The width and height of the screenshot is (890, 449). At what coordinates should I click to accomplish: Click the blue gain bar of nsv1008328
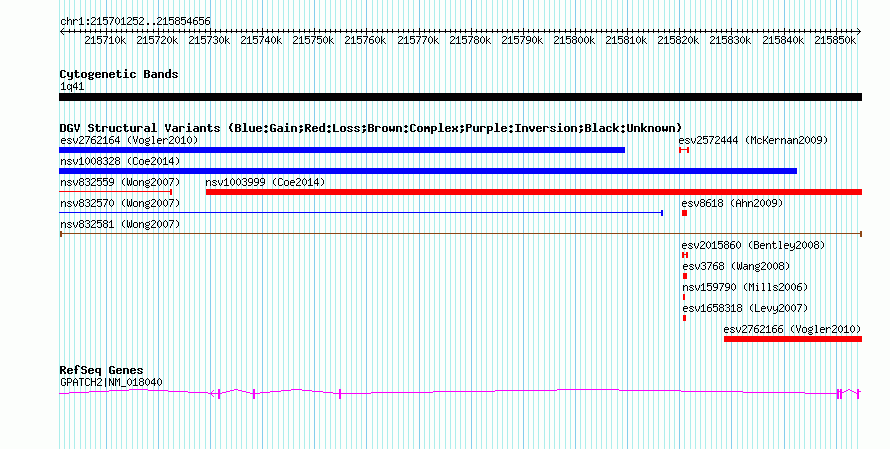(x=428, y=171)
